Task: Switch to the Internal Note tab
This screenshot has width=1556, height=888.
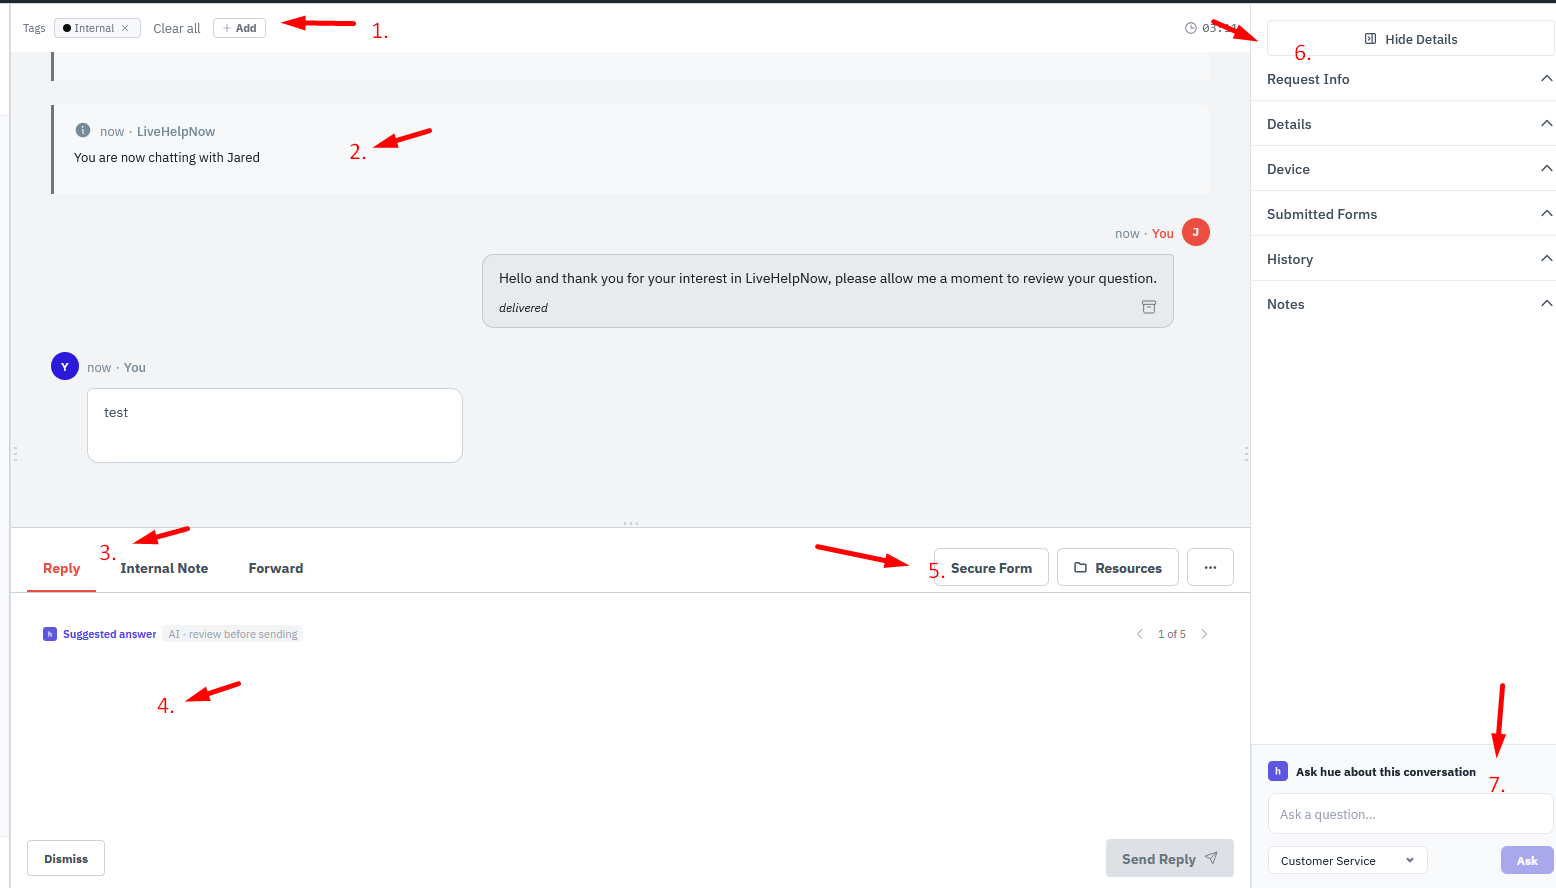Action: [x=164, y=568]
